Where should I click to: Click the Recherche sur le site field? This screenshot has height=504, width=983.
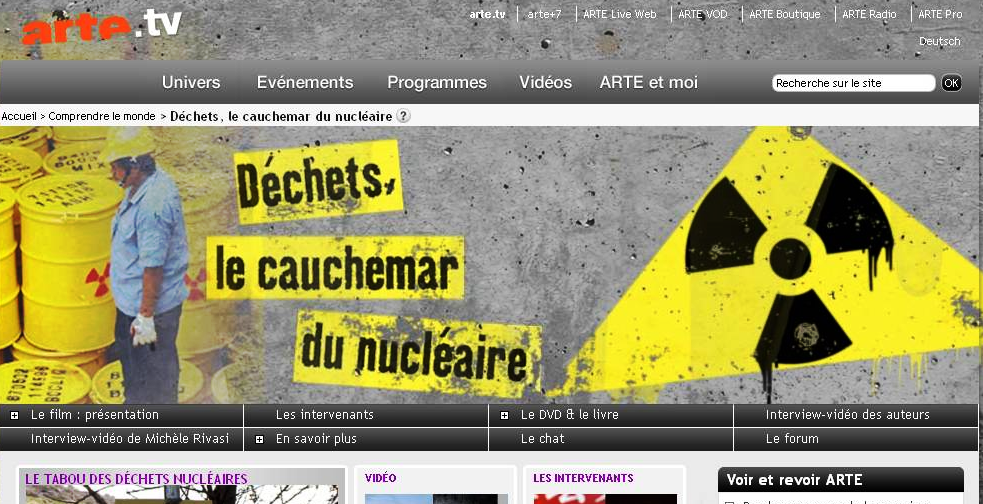click(853, 83)
